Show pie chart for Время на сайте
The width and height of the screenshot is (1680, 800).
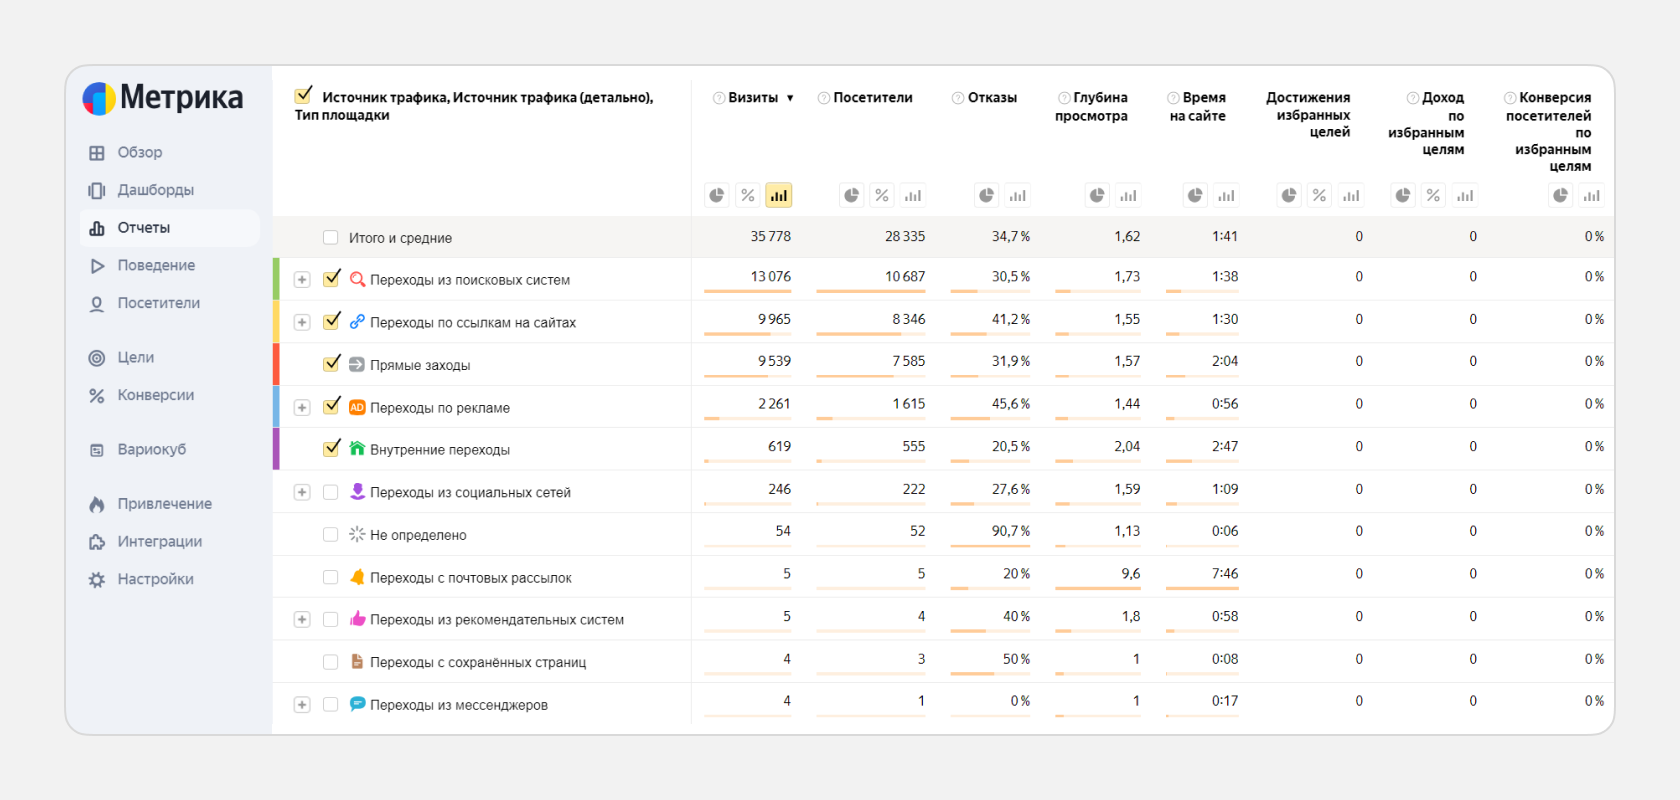click(1195, 195)
